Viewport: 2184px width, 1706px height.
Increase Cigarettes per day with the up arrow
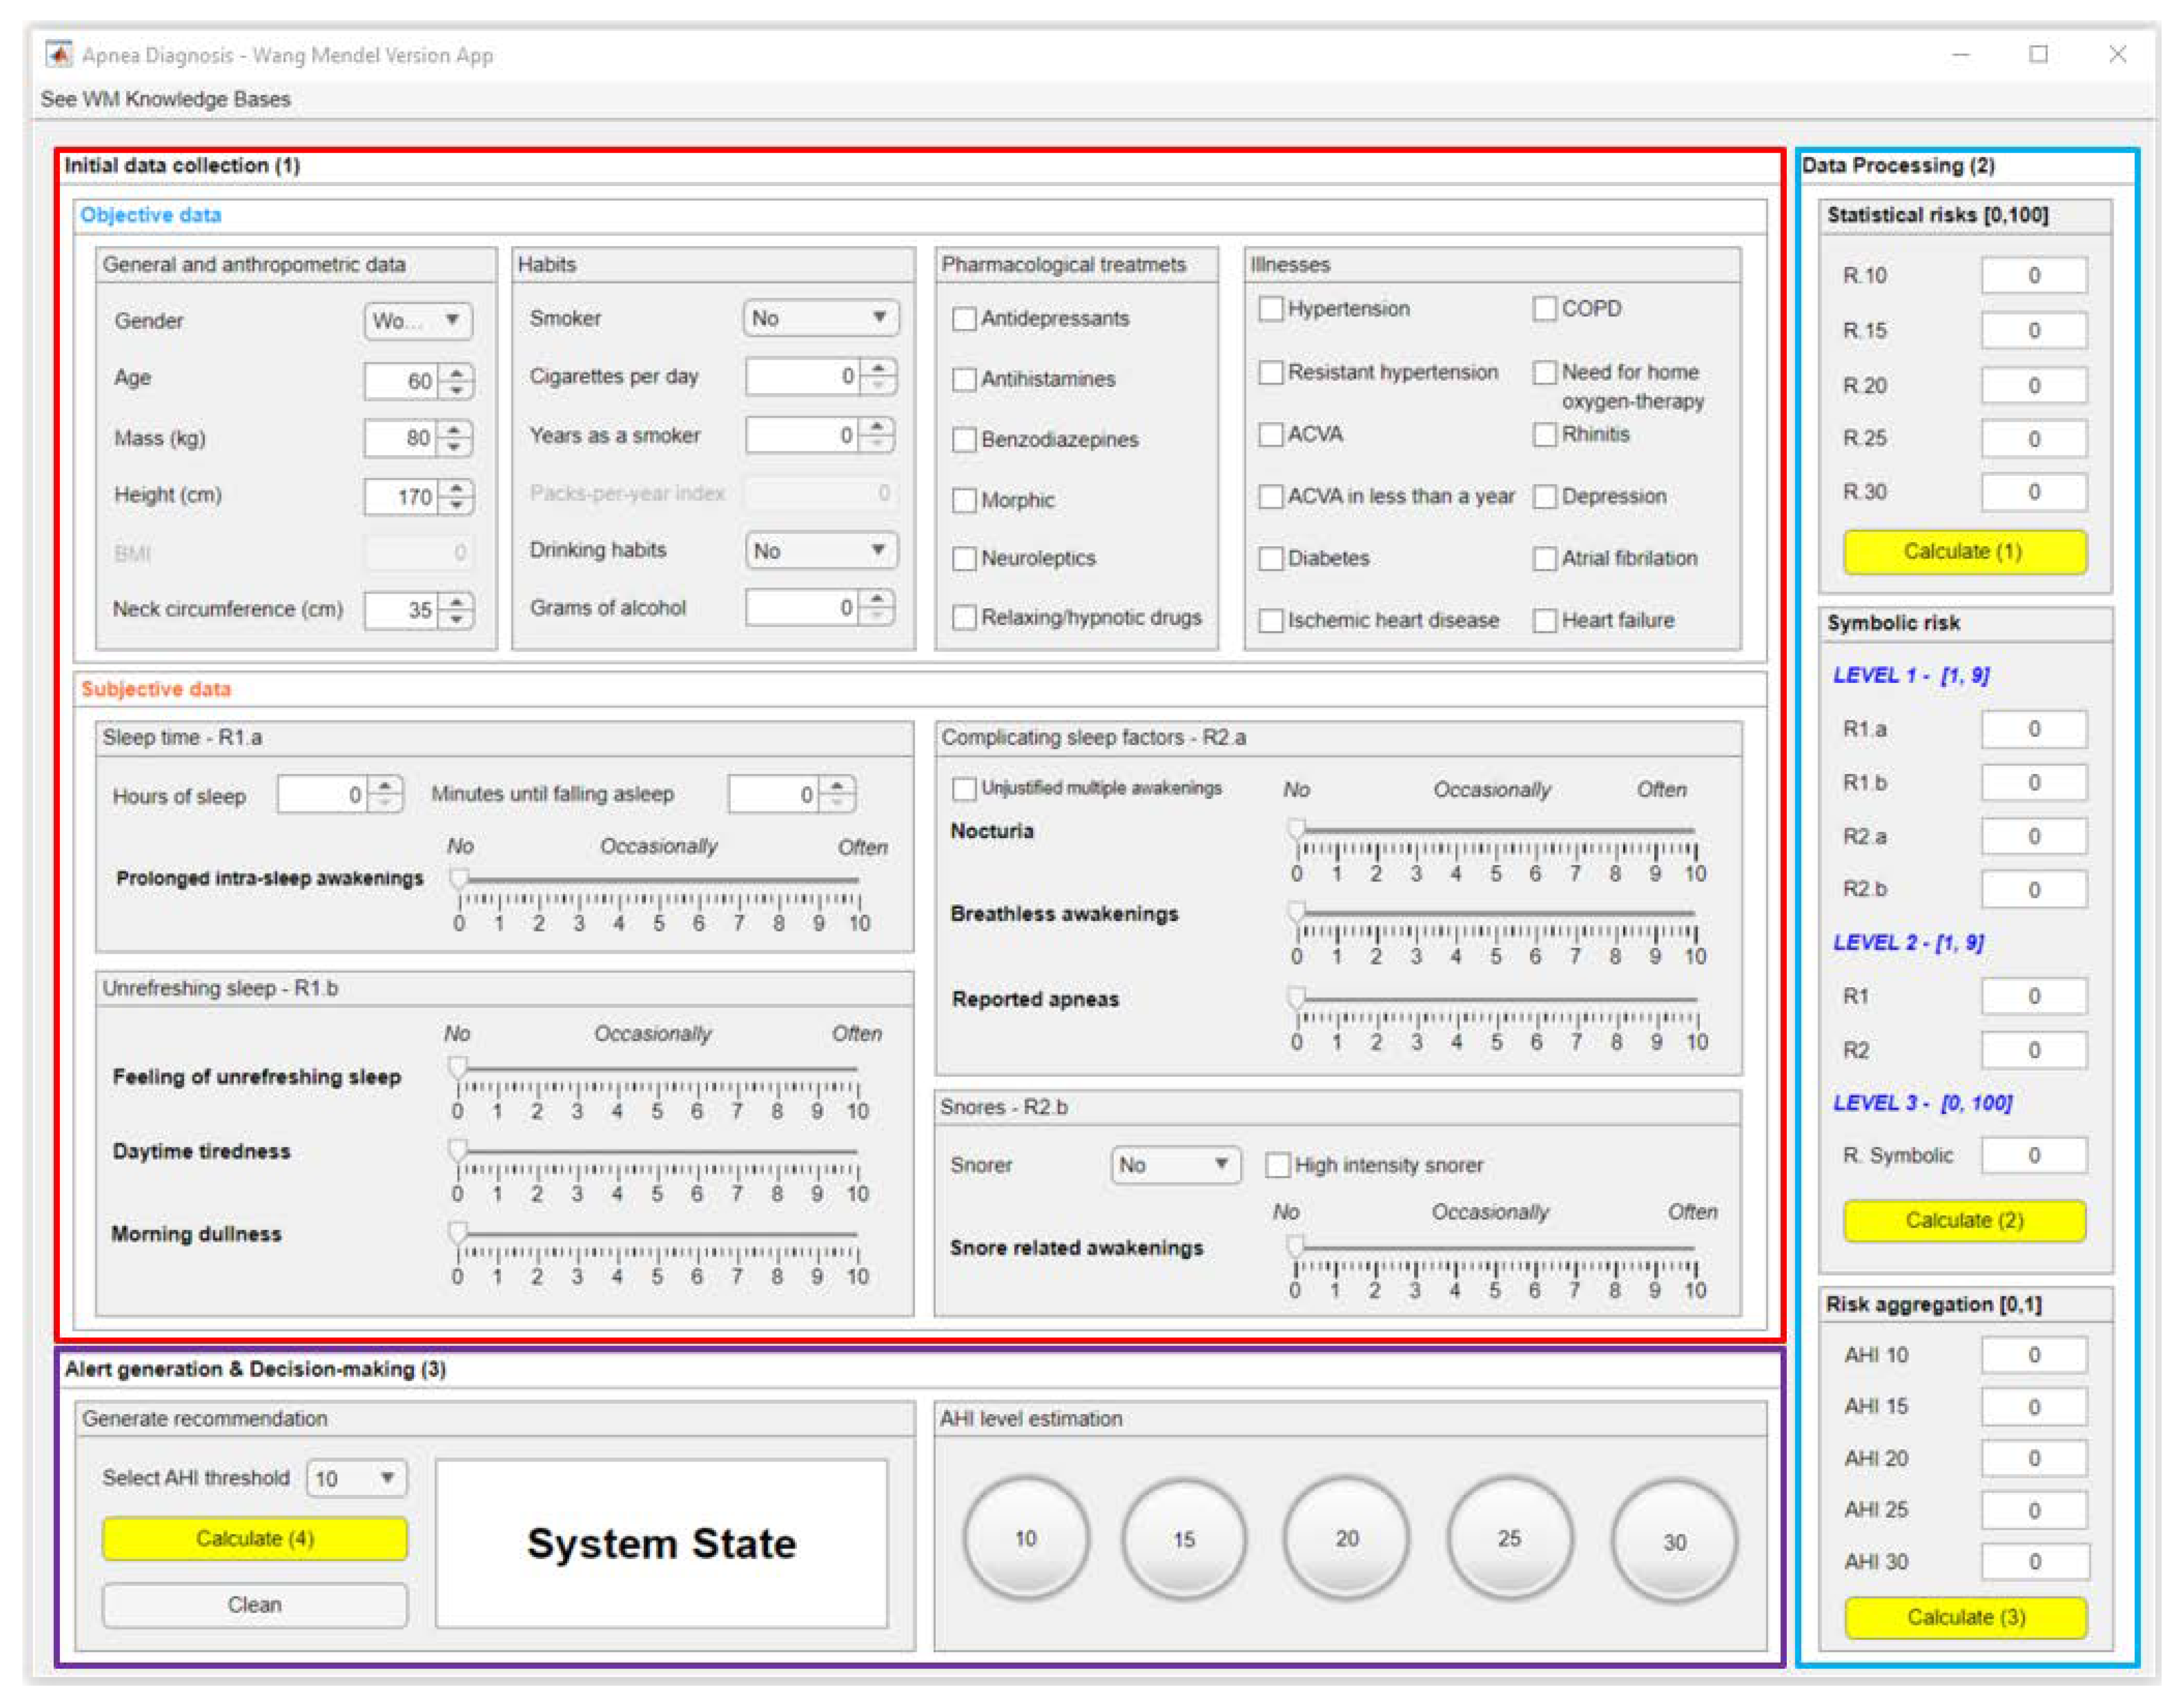[878, 368]
